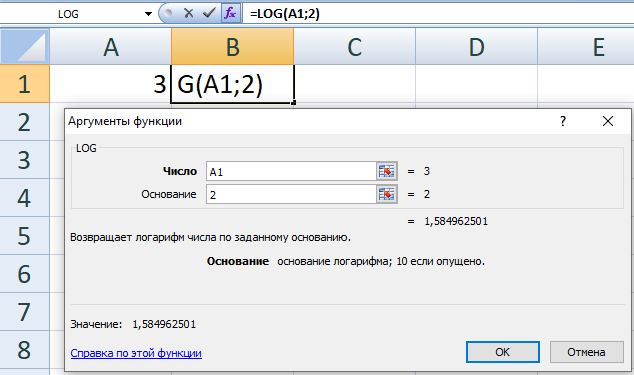Select column C header
This screenshot has height=375, width=634.
(x=355, y=47)
